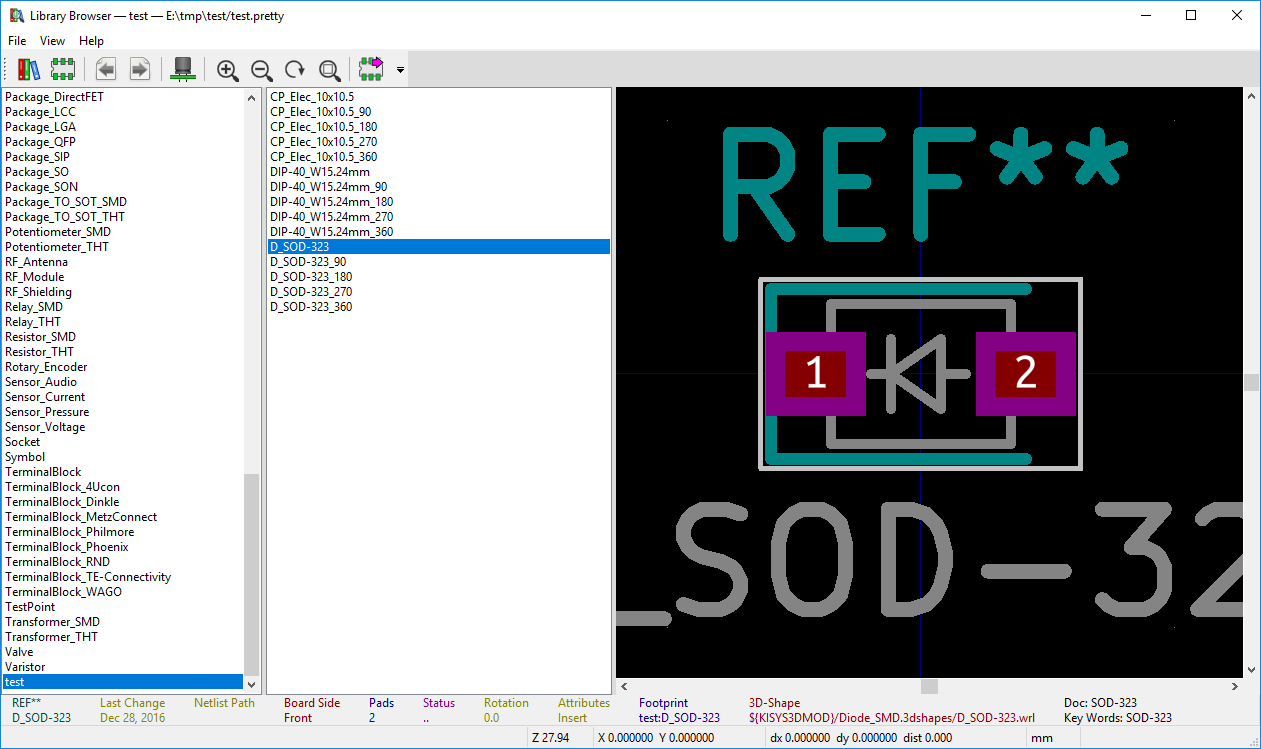The image size is (1261, 749).
Task: Redraw the view with the refresh icon
Action: point(295,69)
